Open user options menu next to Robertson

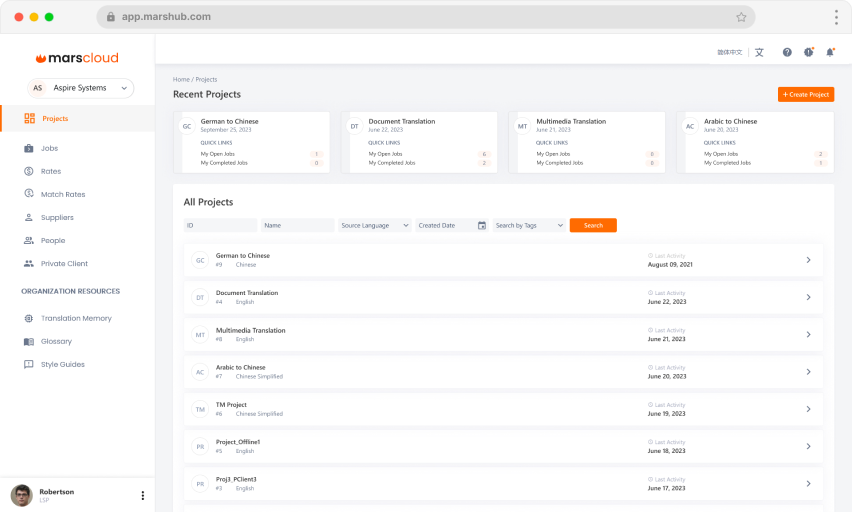point(142,495)
